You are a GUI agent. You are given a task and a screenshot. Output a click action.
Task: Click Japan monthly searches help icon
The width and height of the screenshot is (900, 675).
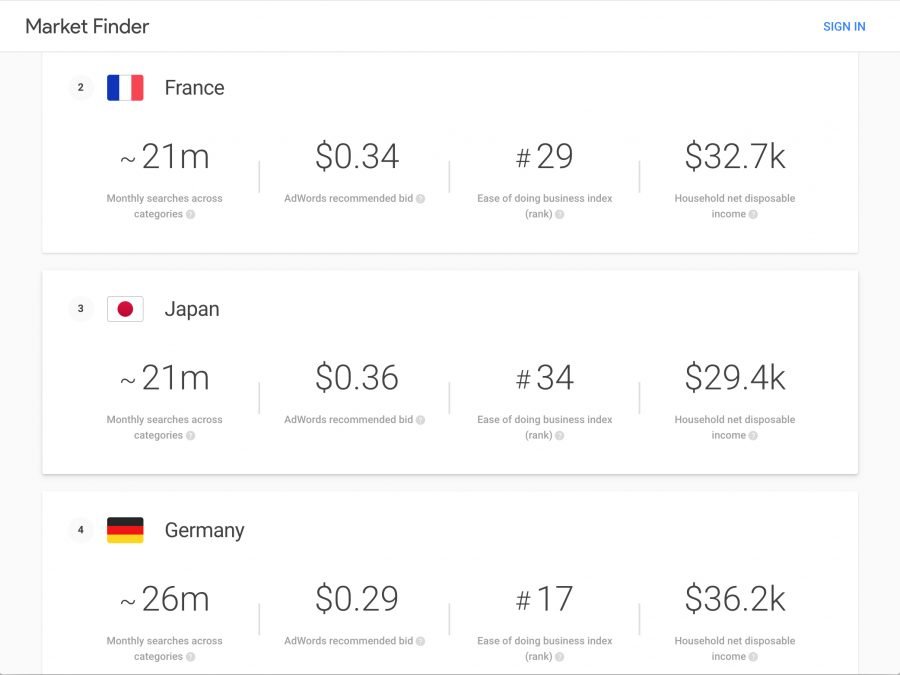pyautogui.click(x=191, y=436)
